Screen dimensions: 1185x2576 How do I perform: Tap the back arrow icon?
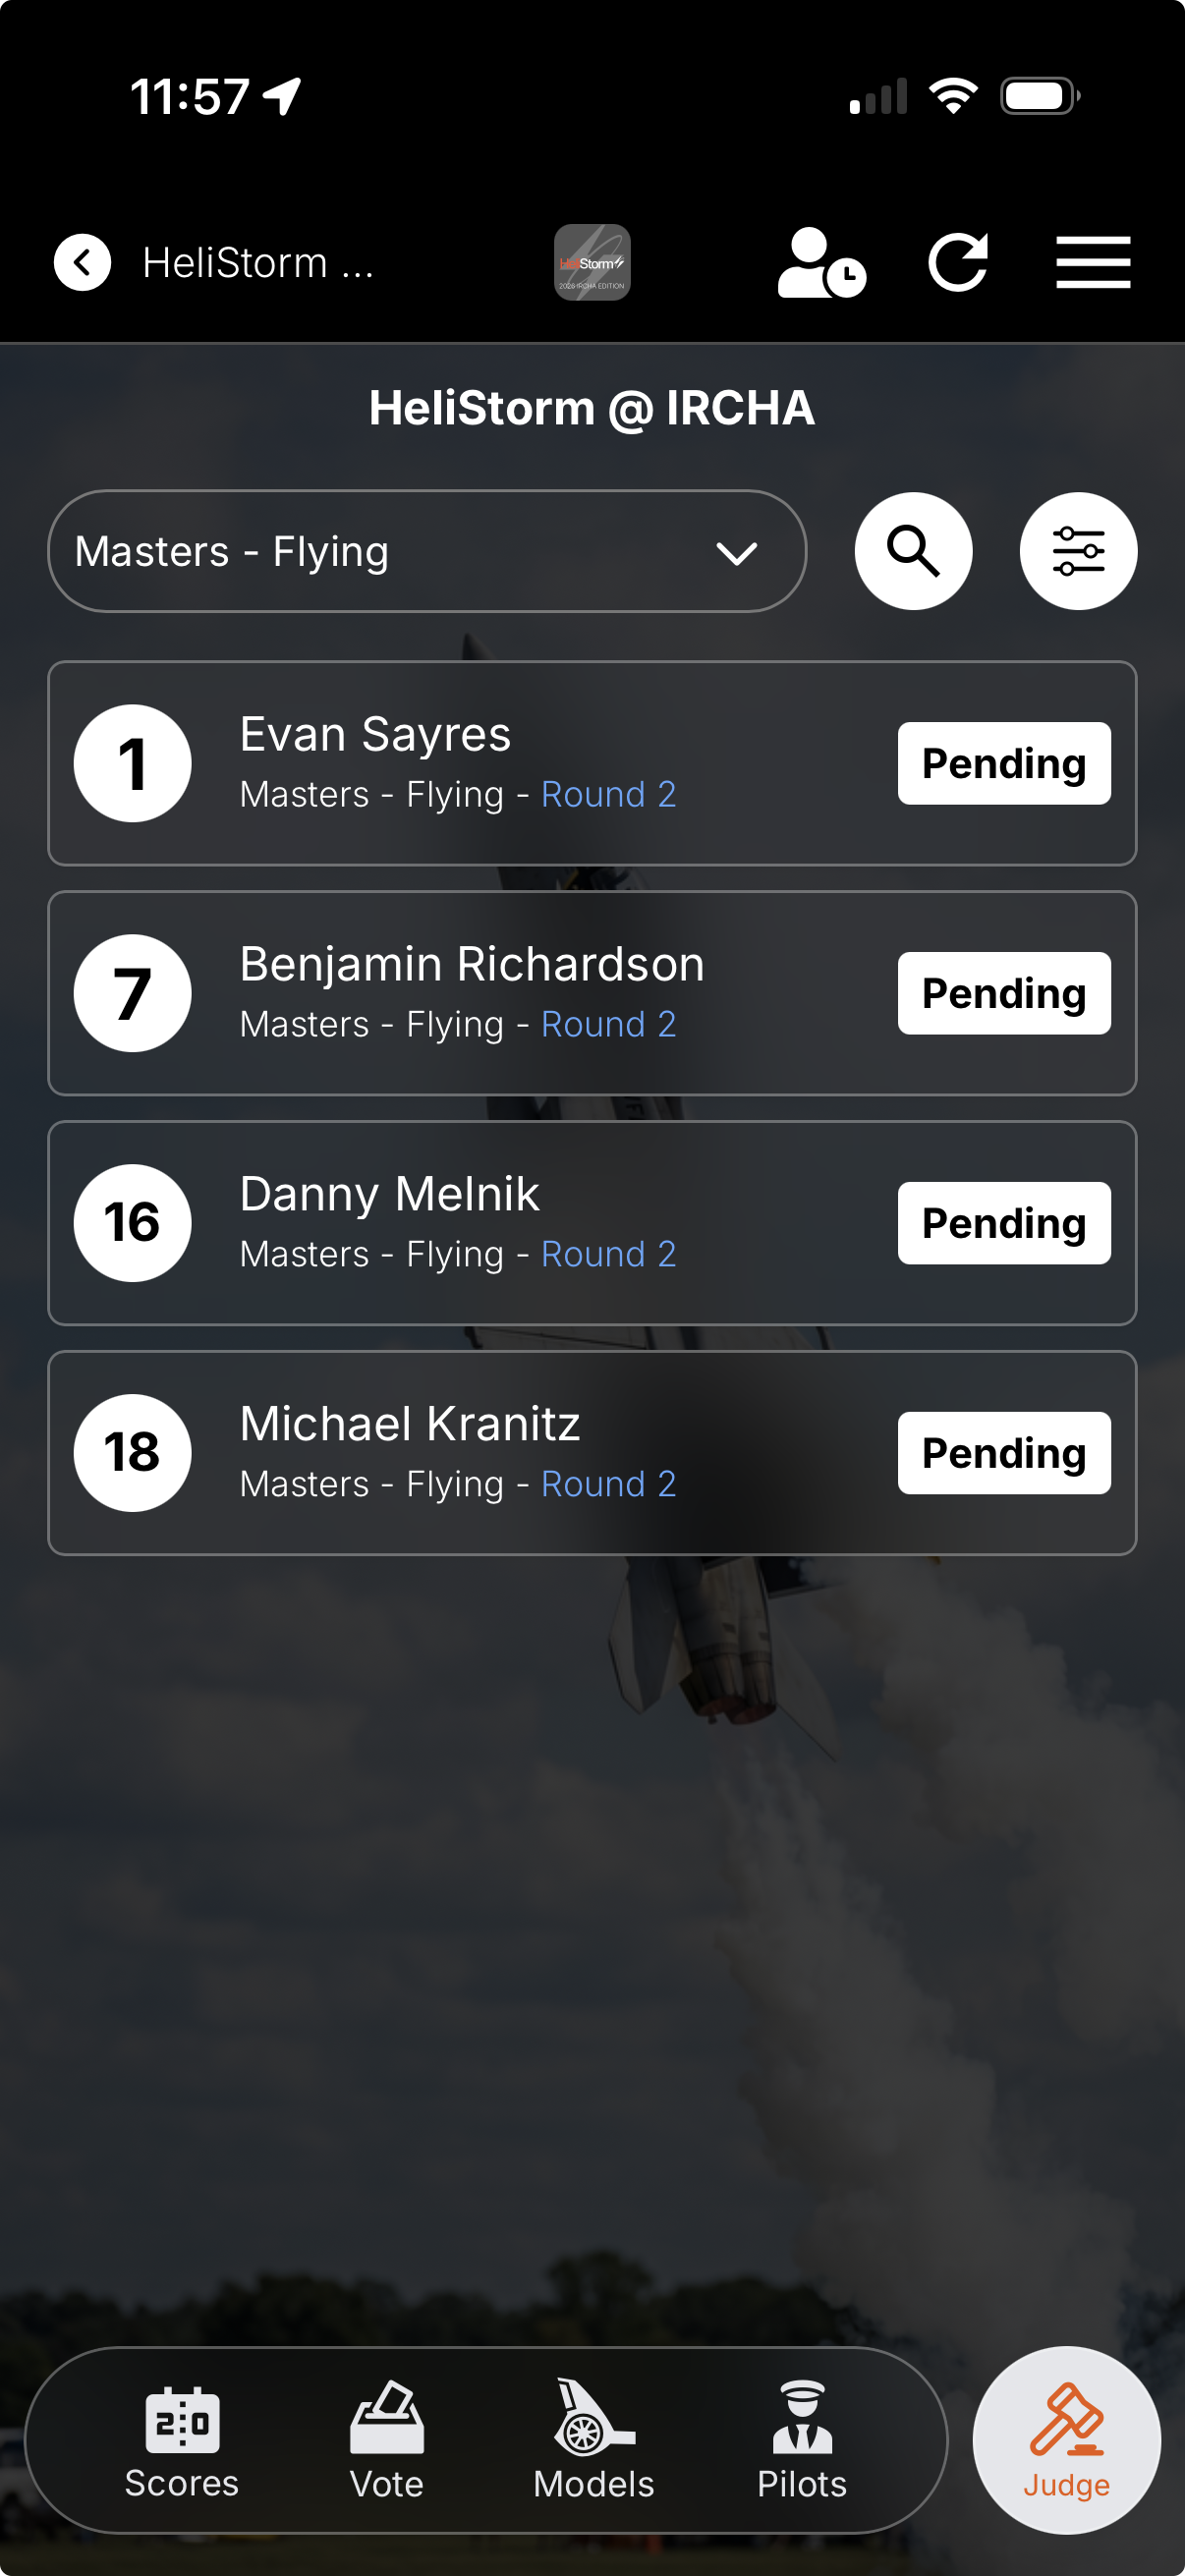tap(82, 263)
